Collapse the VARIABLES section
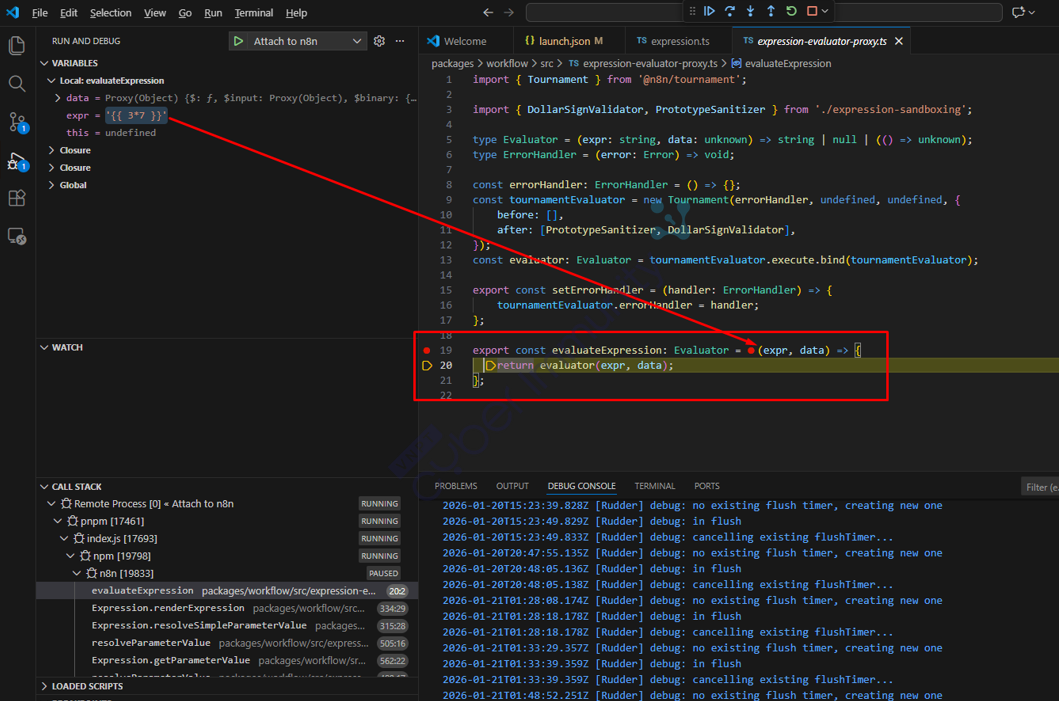 tap(45, 63)
